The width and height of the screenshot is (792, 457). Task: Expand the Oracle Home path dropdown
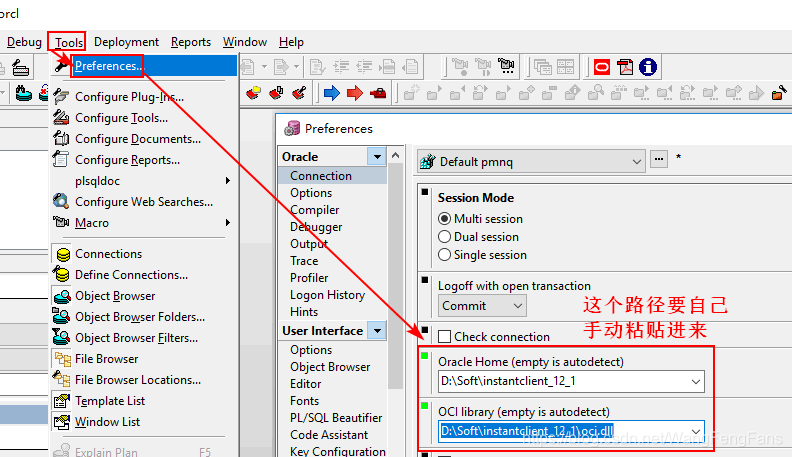(x=696, y=381)
